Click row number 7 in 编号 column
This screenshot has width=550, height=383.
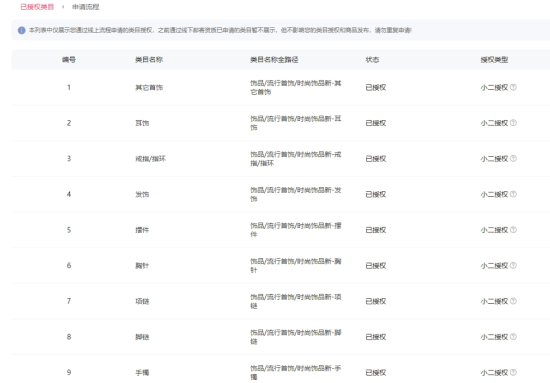click(x=69, y=301)
